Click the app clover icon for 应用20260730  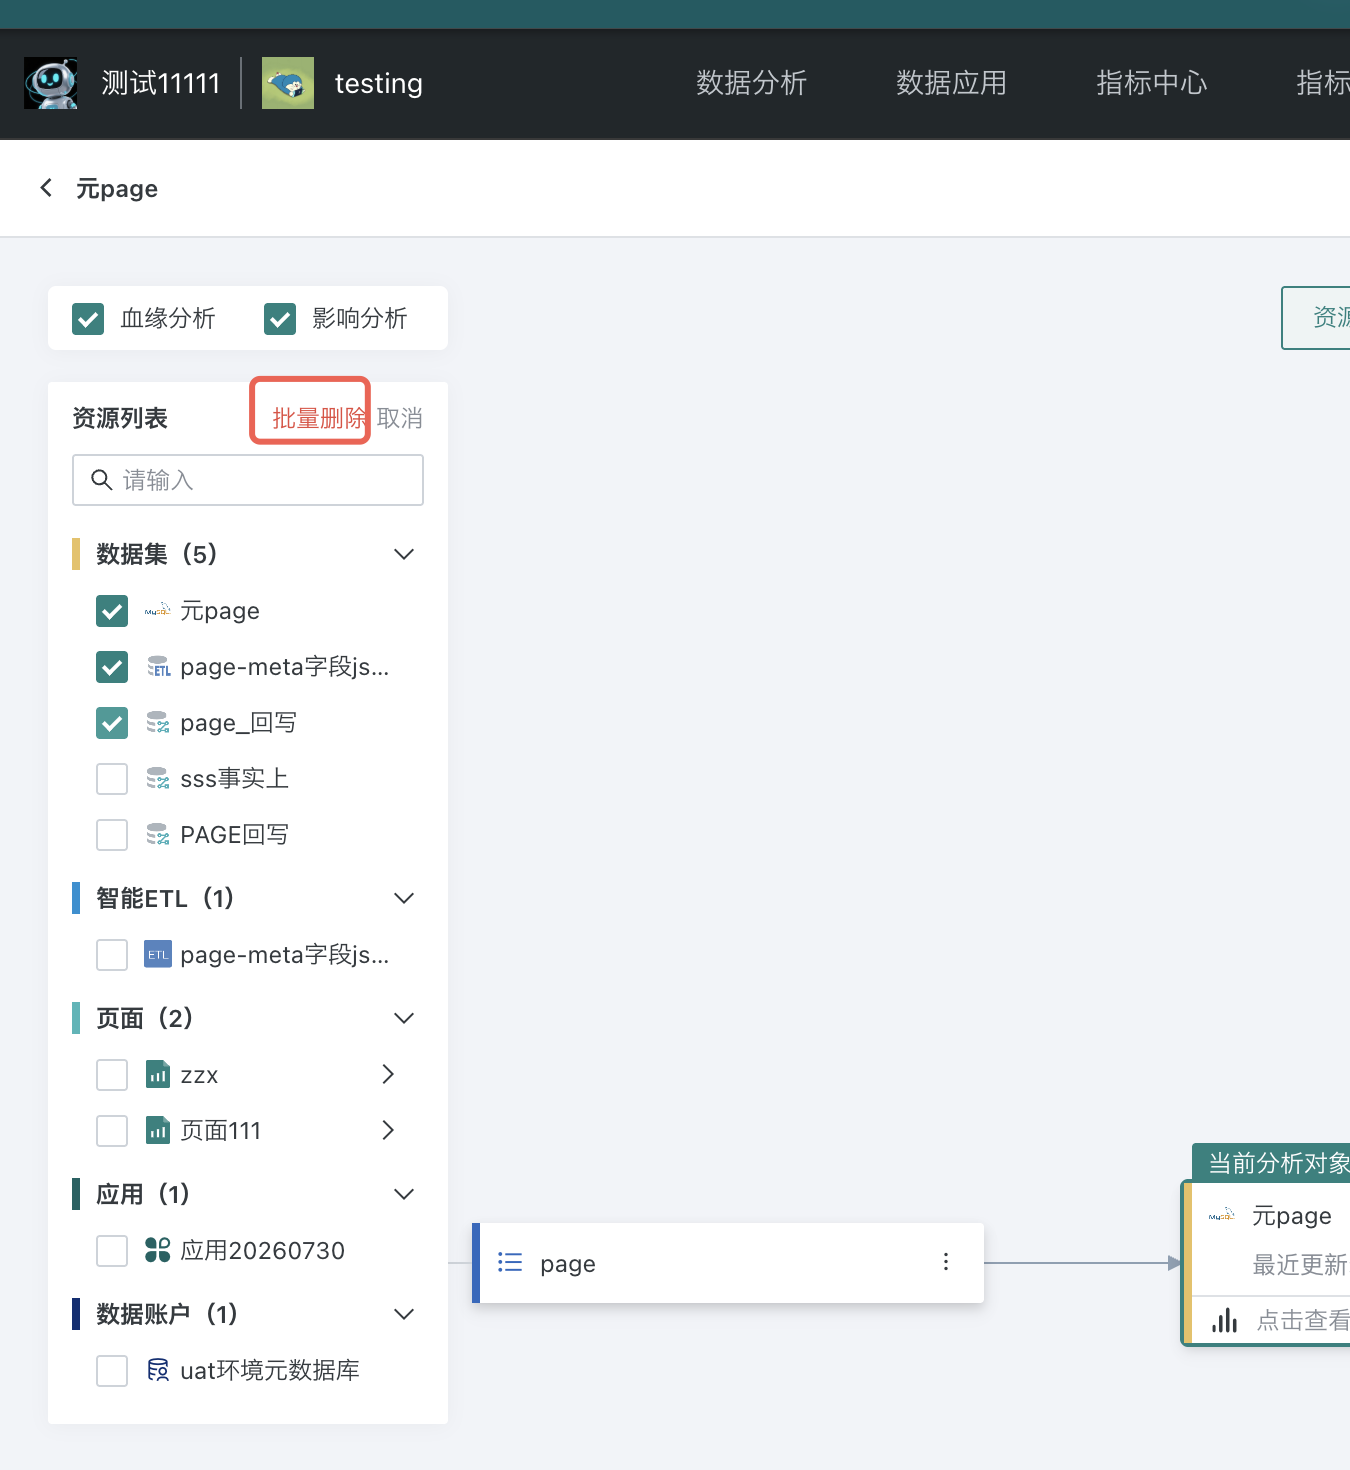158,1250
